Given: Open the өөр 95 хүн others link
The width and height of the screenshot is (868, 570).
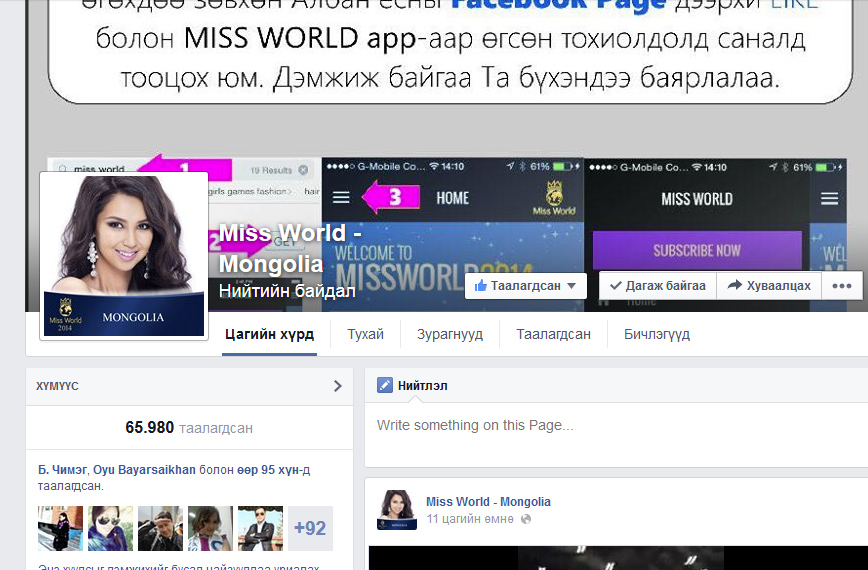Looking at the screenshot, I should click(x=268, y=470).
